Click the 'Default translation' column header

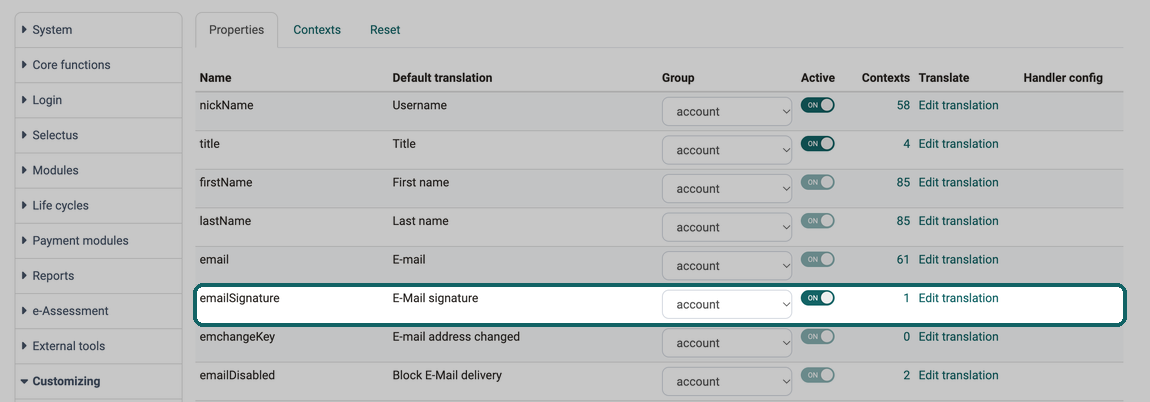[x=442, y=78]
